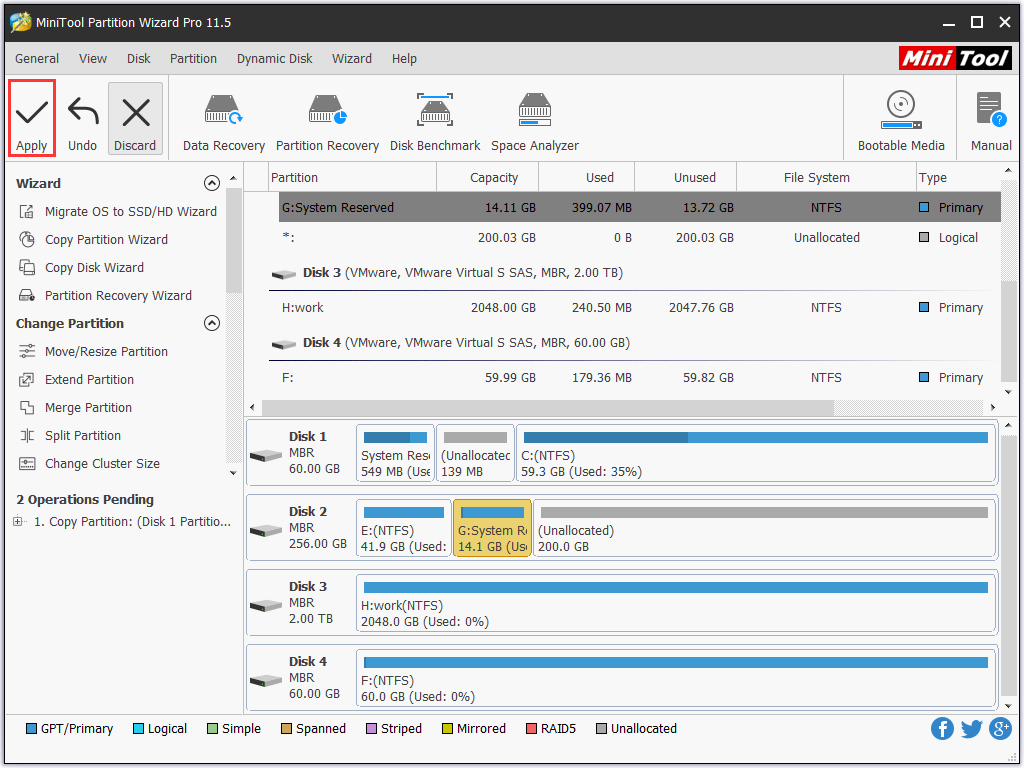Sort by Unused column header
1024x768 pixels.
685,178
